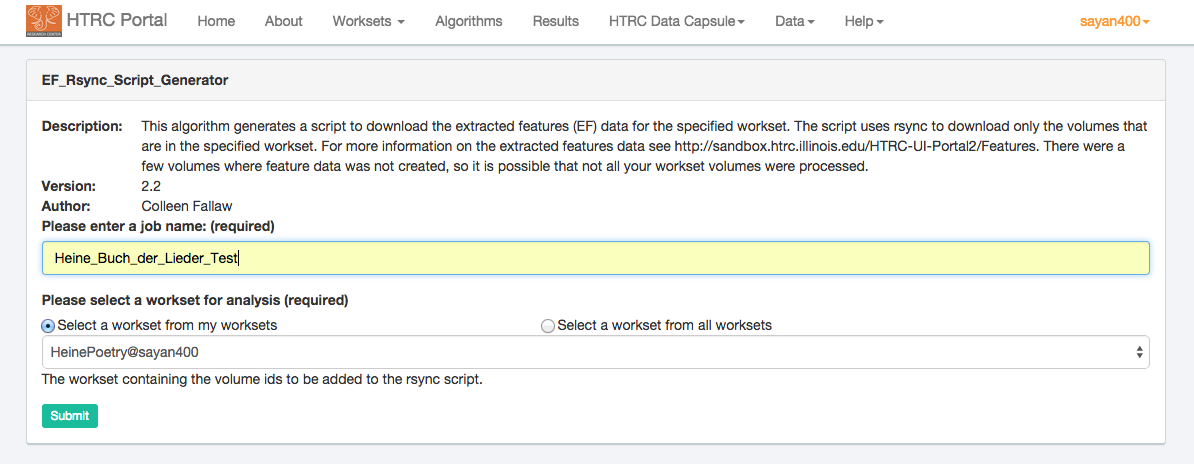Click the workset select arrows icon
This screenshot has width=1194, height=464.
tap(1139, 352)
